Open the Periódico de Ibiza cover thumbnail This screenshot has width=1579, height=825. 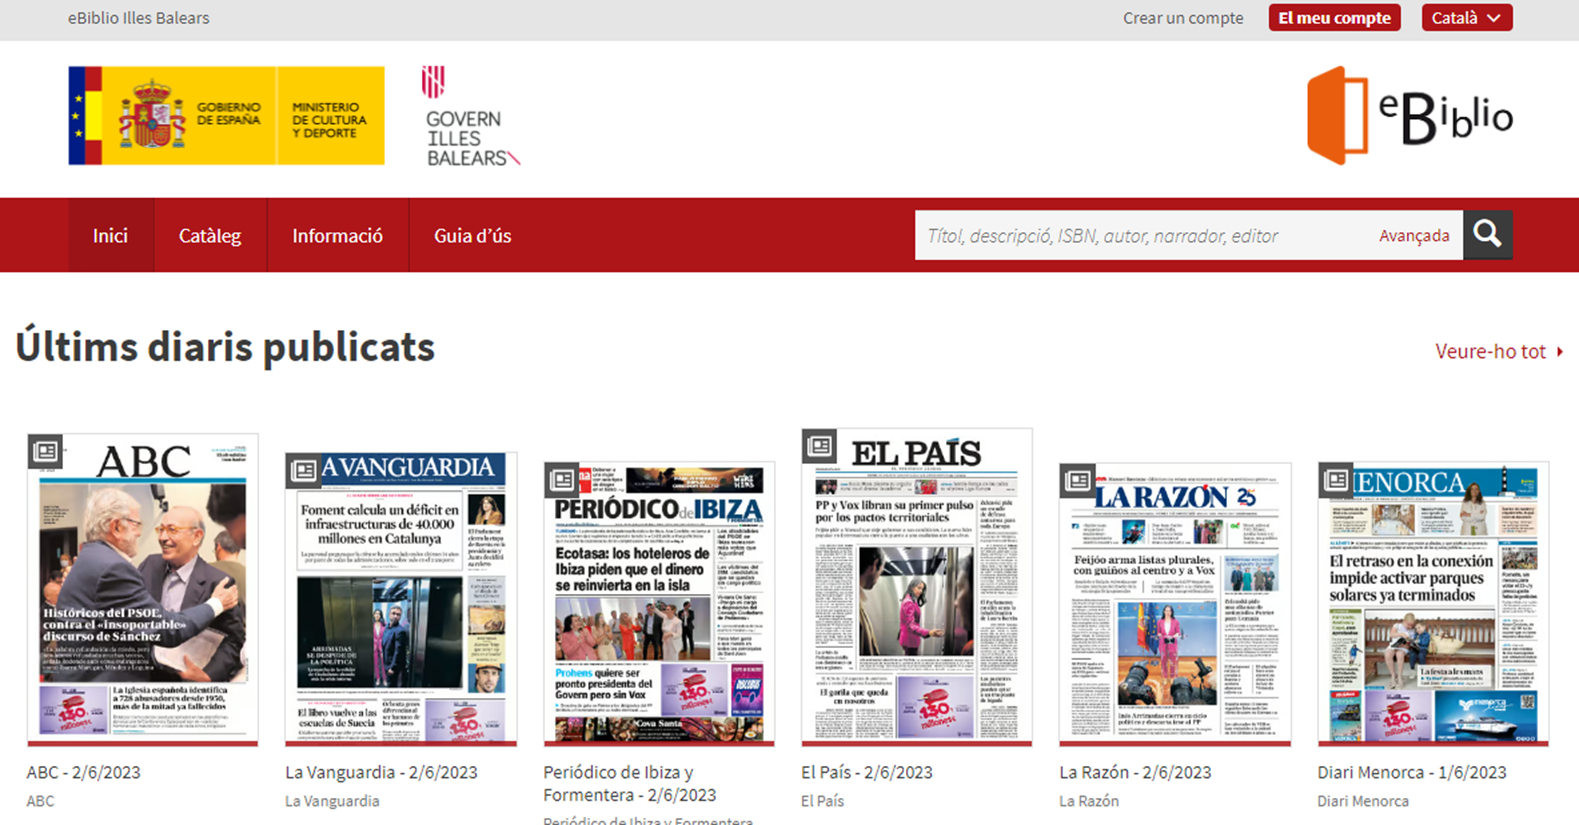click(x=659, y=605)
